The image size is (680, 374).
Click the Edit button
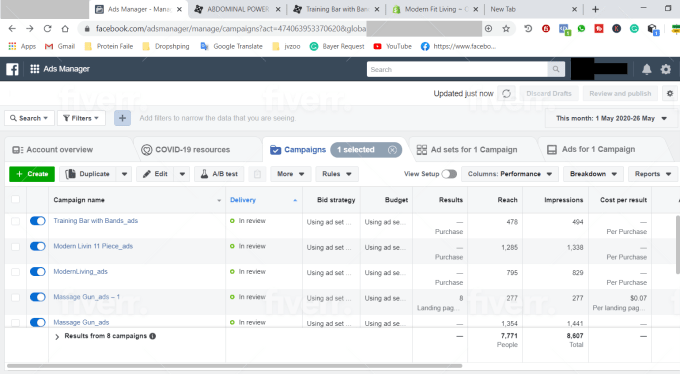(156, 174)
